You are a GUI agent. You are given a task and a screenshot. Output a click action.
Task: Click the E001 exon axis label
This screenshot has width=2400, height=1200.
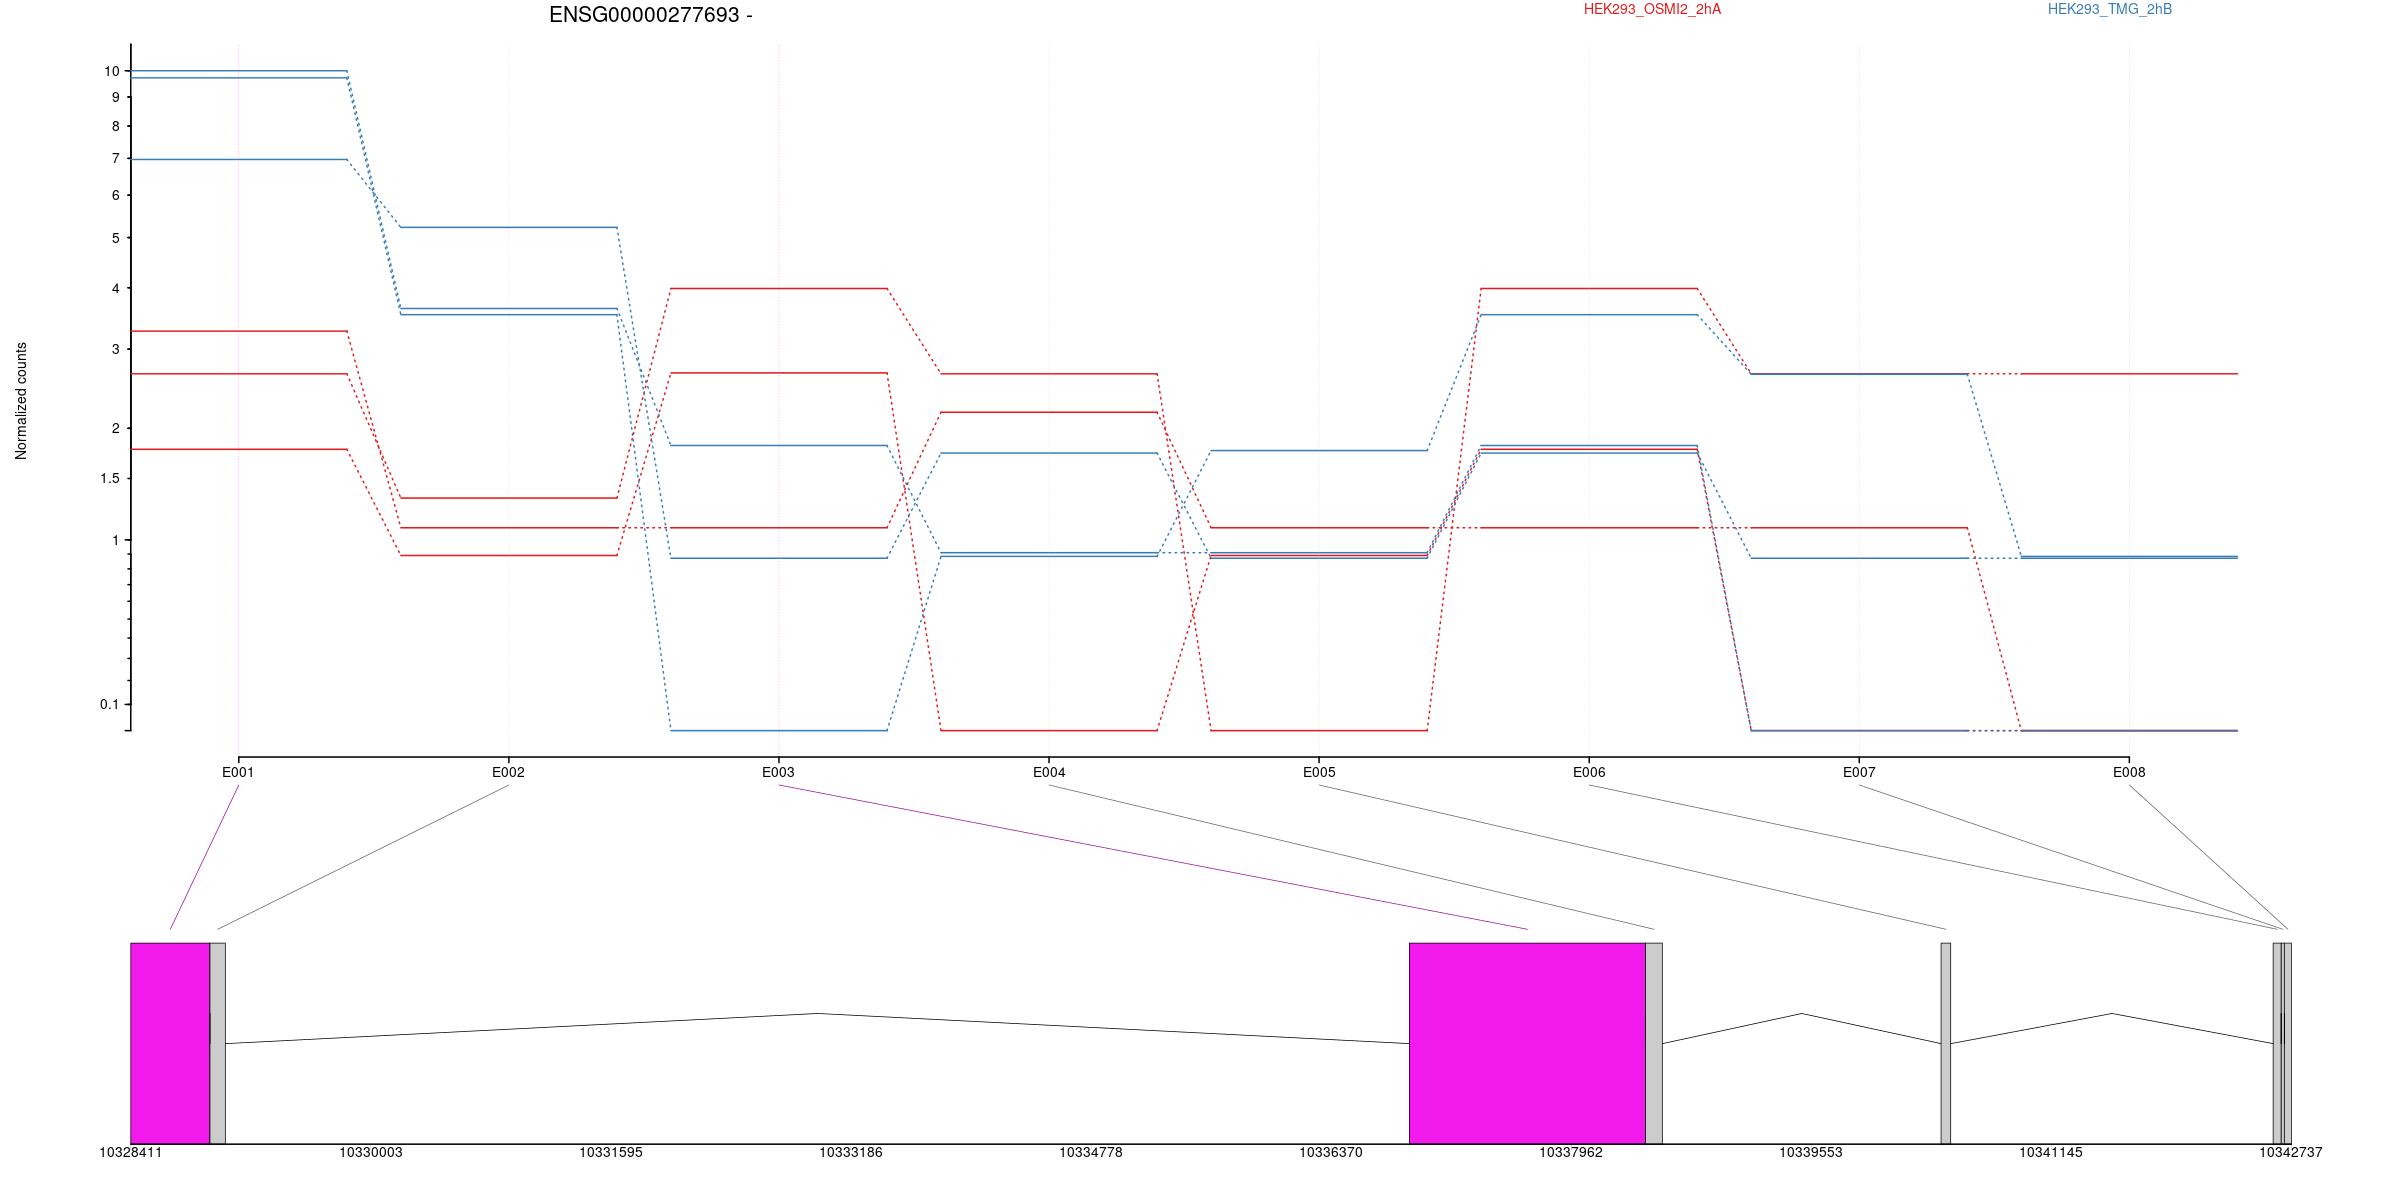click(x=238, y=772)
